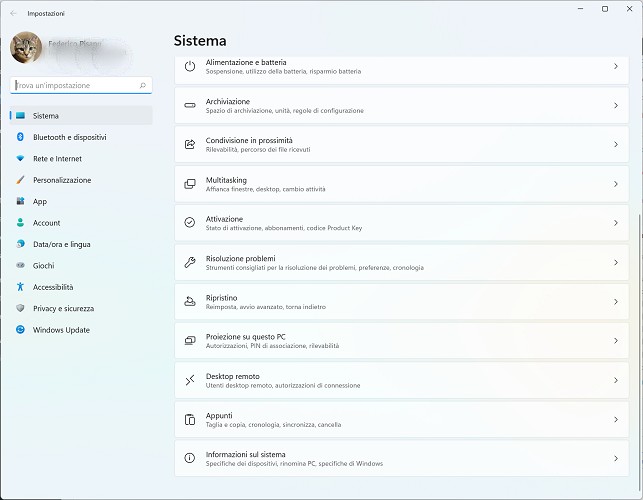The width and height of the screenshot is (643, 500).
Task: Click the Risoluzione problemi wrench icon
Action: click(x=190, y=263)
